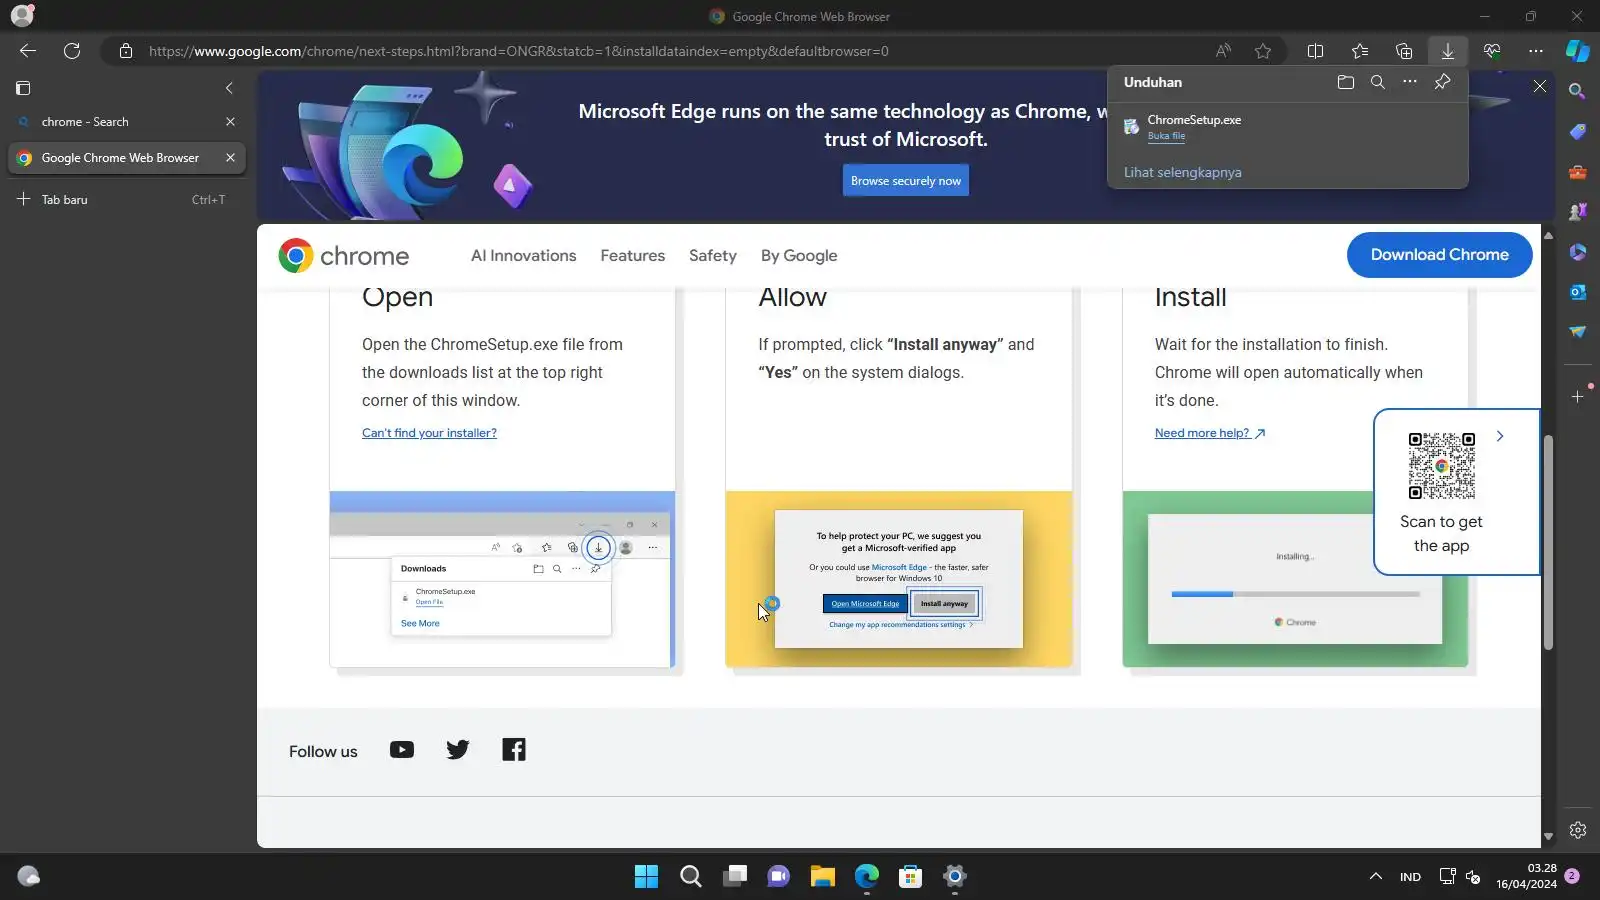Open Edge Settings and more menu
The height and width of the screenshot is (900, 1600).
pyautogui.click(x=1536, y=51)
